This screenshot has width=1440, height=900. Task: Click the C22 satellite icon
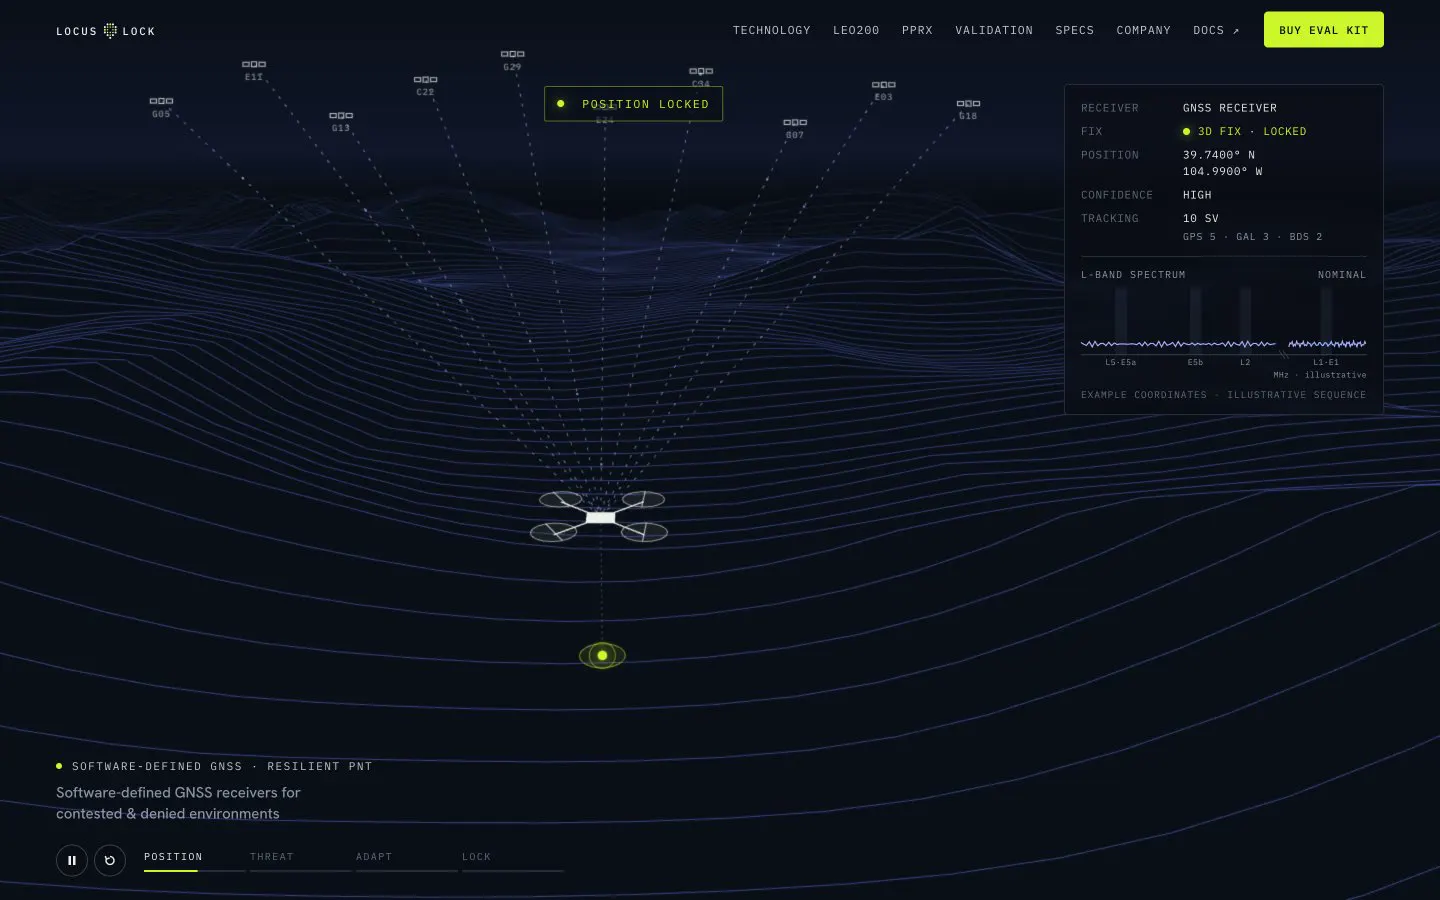pos(425,79)
